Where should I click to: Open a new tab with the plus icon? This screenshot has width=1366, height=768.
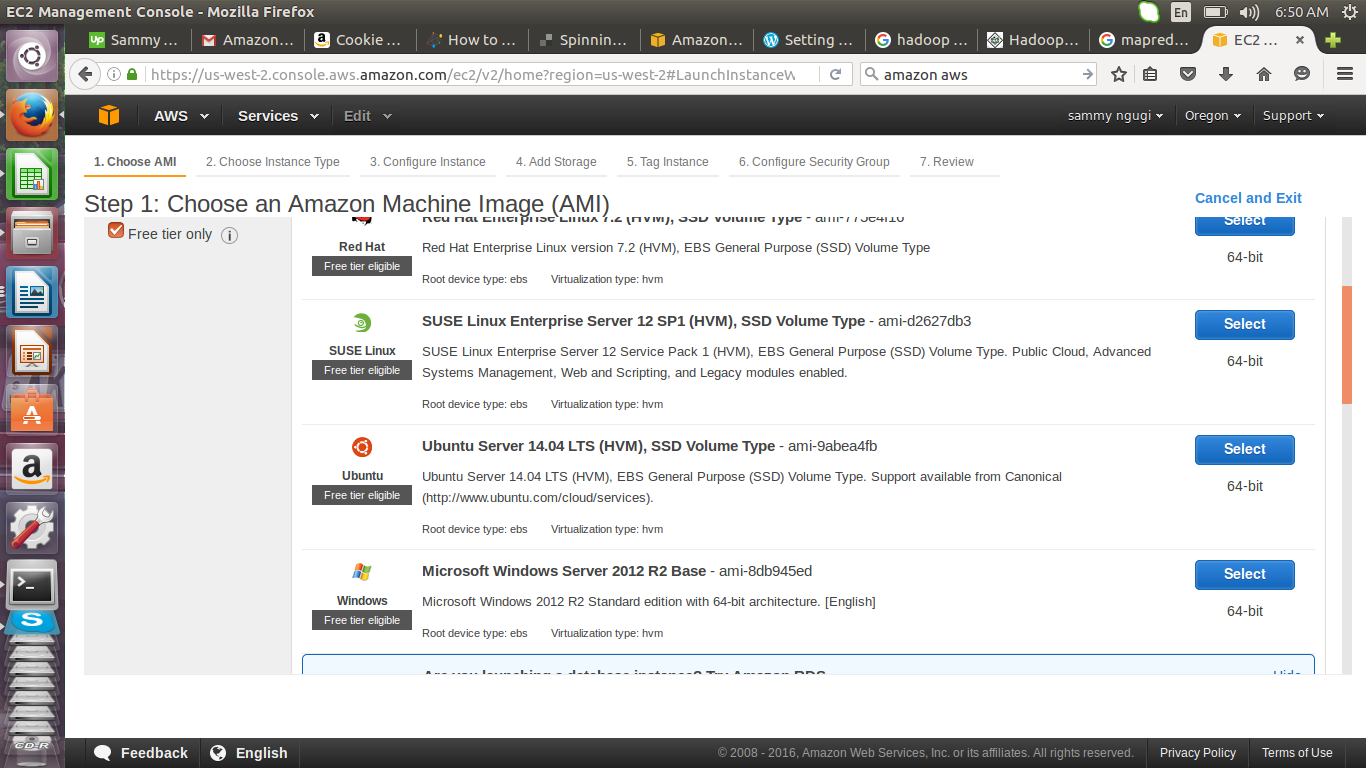point(1332,40)
